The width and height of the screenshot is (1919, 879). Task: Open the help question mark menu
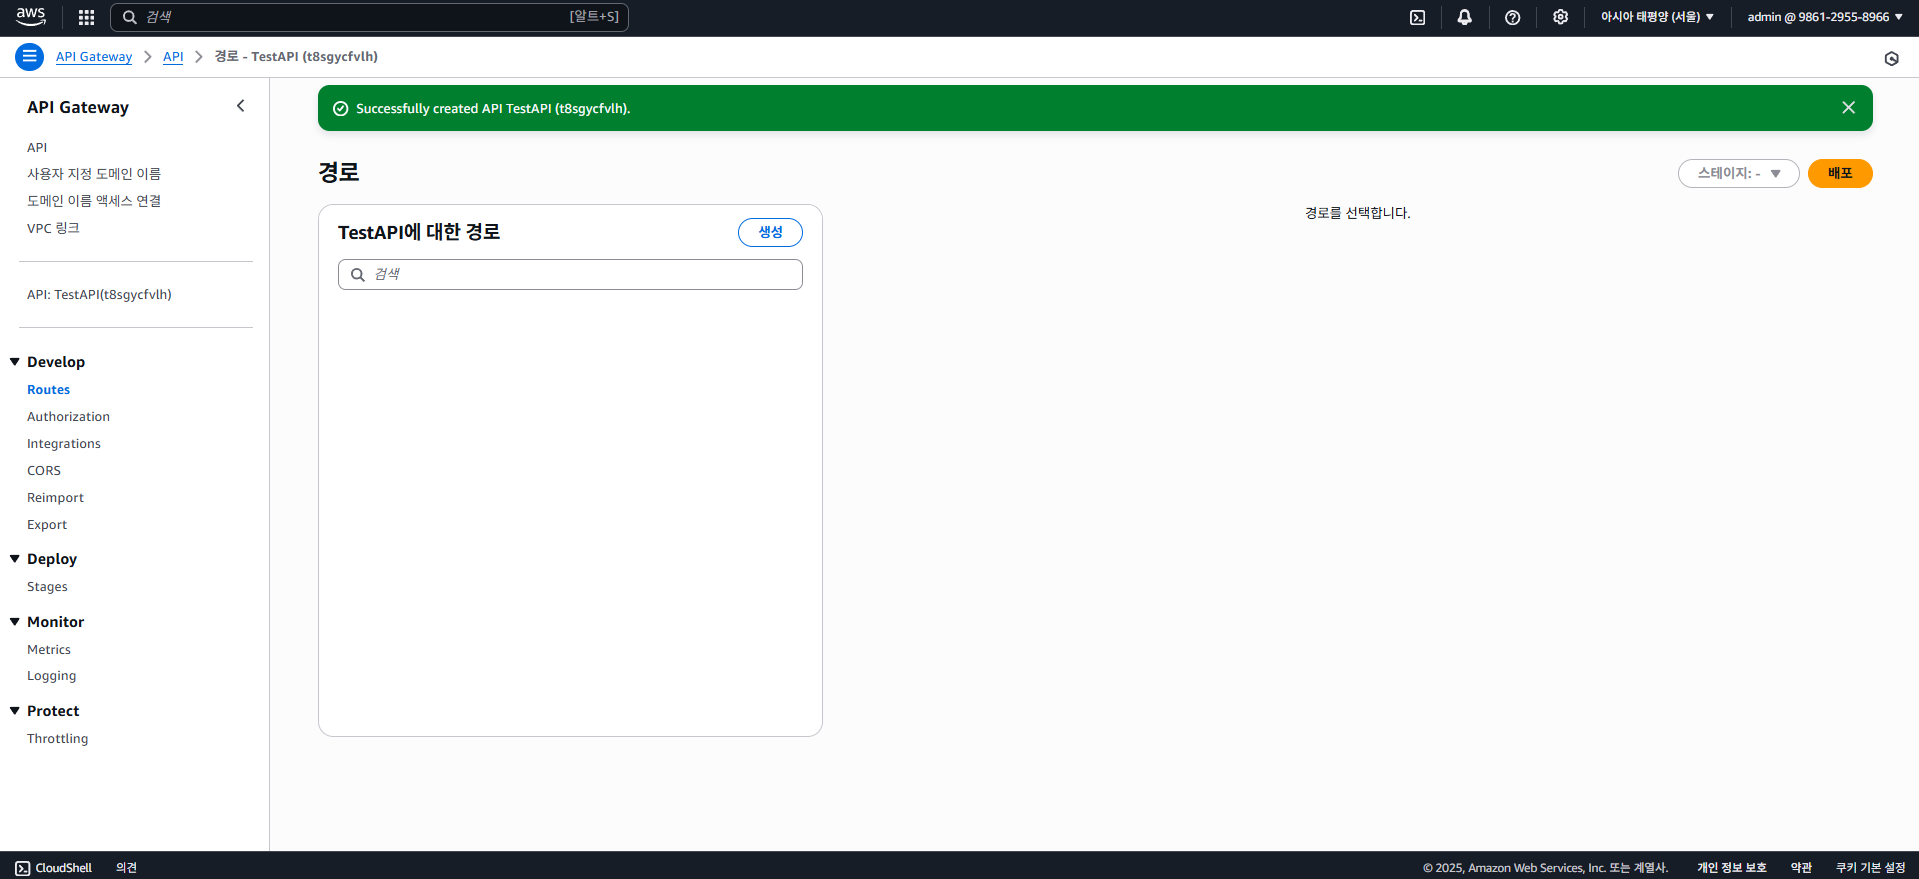[x=1513, y=17]
